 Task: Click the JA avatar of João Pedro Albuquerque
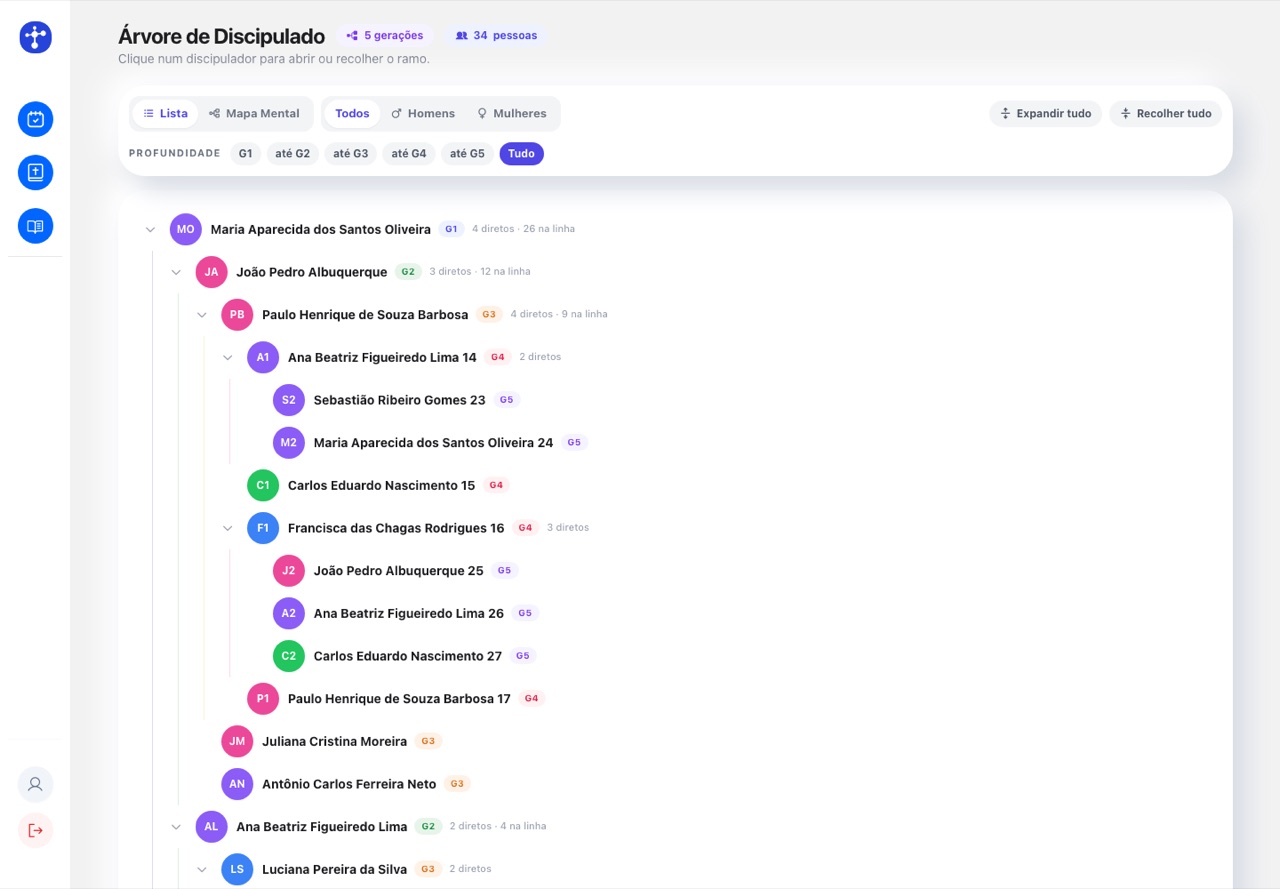click(211, 272)
